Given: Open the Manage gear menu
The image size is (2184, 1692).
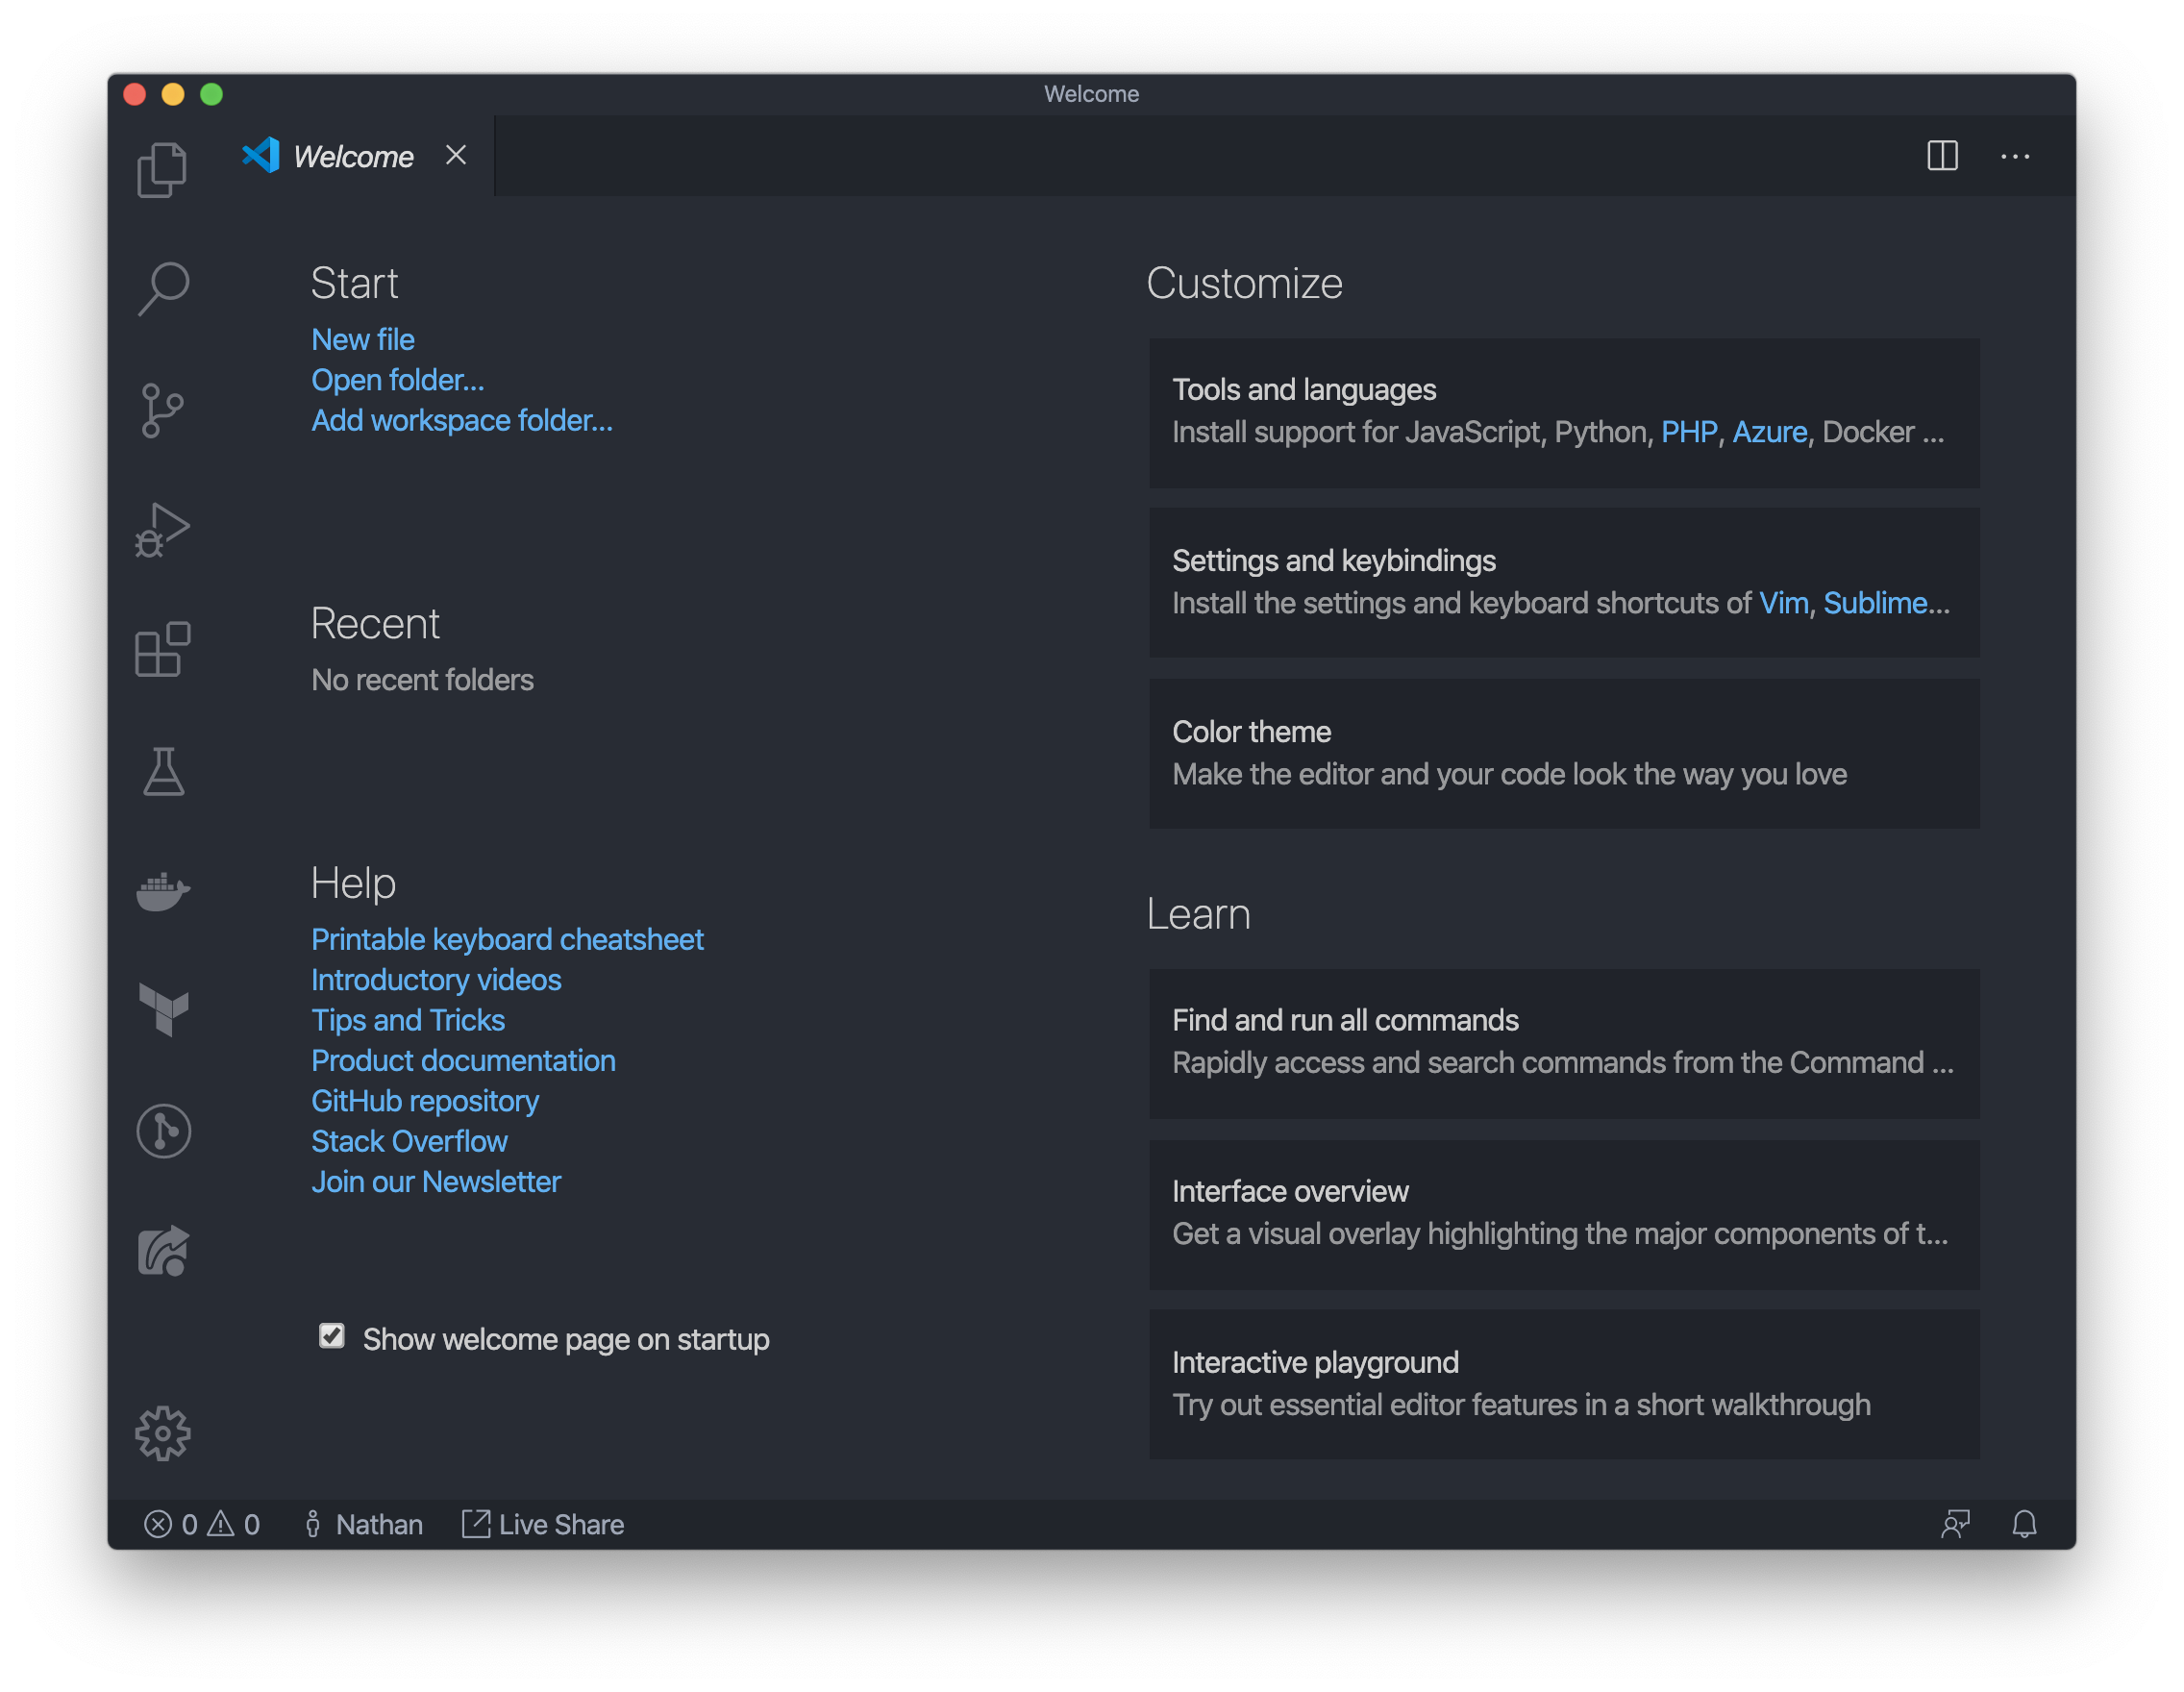Looking at the screenshot, I should pos(162,1433).
